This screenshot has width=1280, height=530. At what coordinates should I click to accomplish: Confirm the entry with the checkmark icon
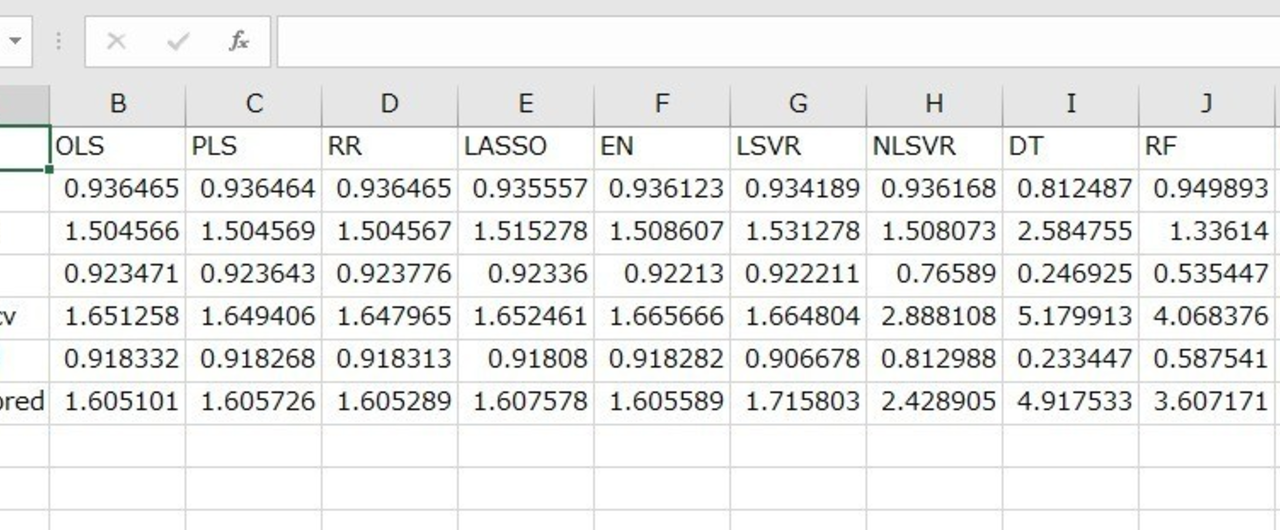point(178,41)
